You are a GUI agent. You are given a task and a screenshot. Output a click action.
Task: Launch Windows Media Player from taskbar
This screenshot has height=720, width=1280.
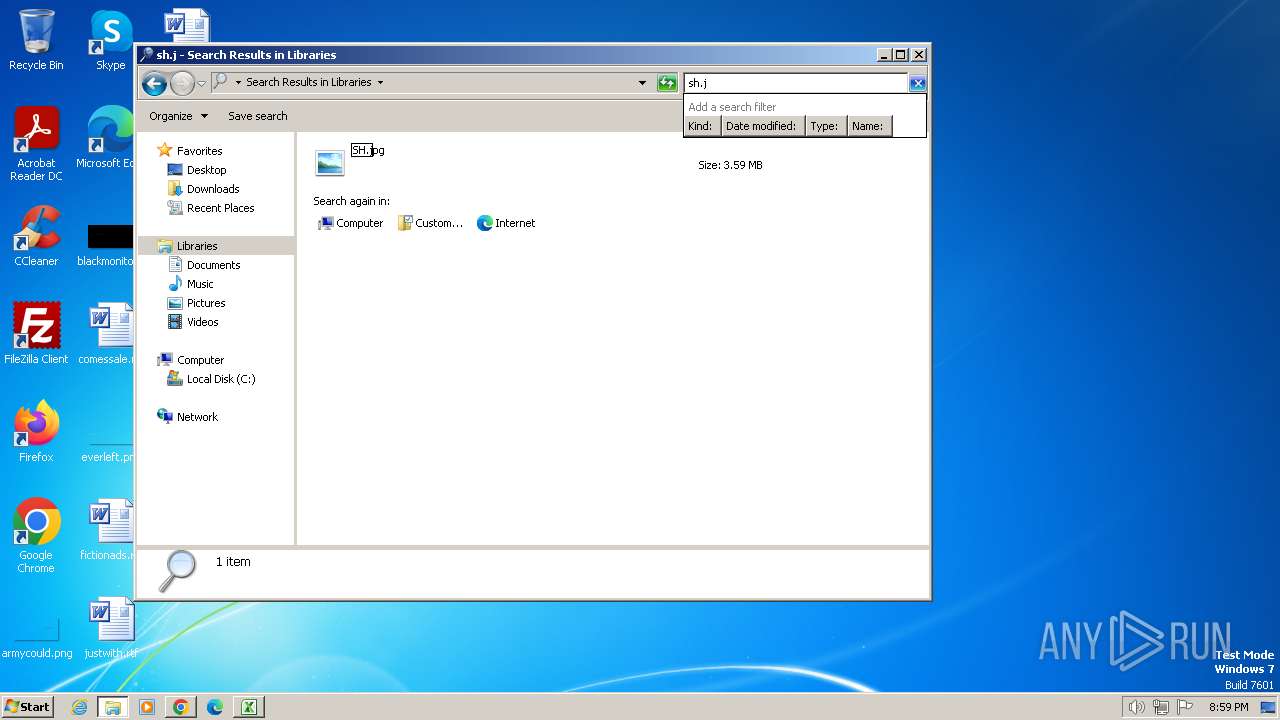click(147, 707)
